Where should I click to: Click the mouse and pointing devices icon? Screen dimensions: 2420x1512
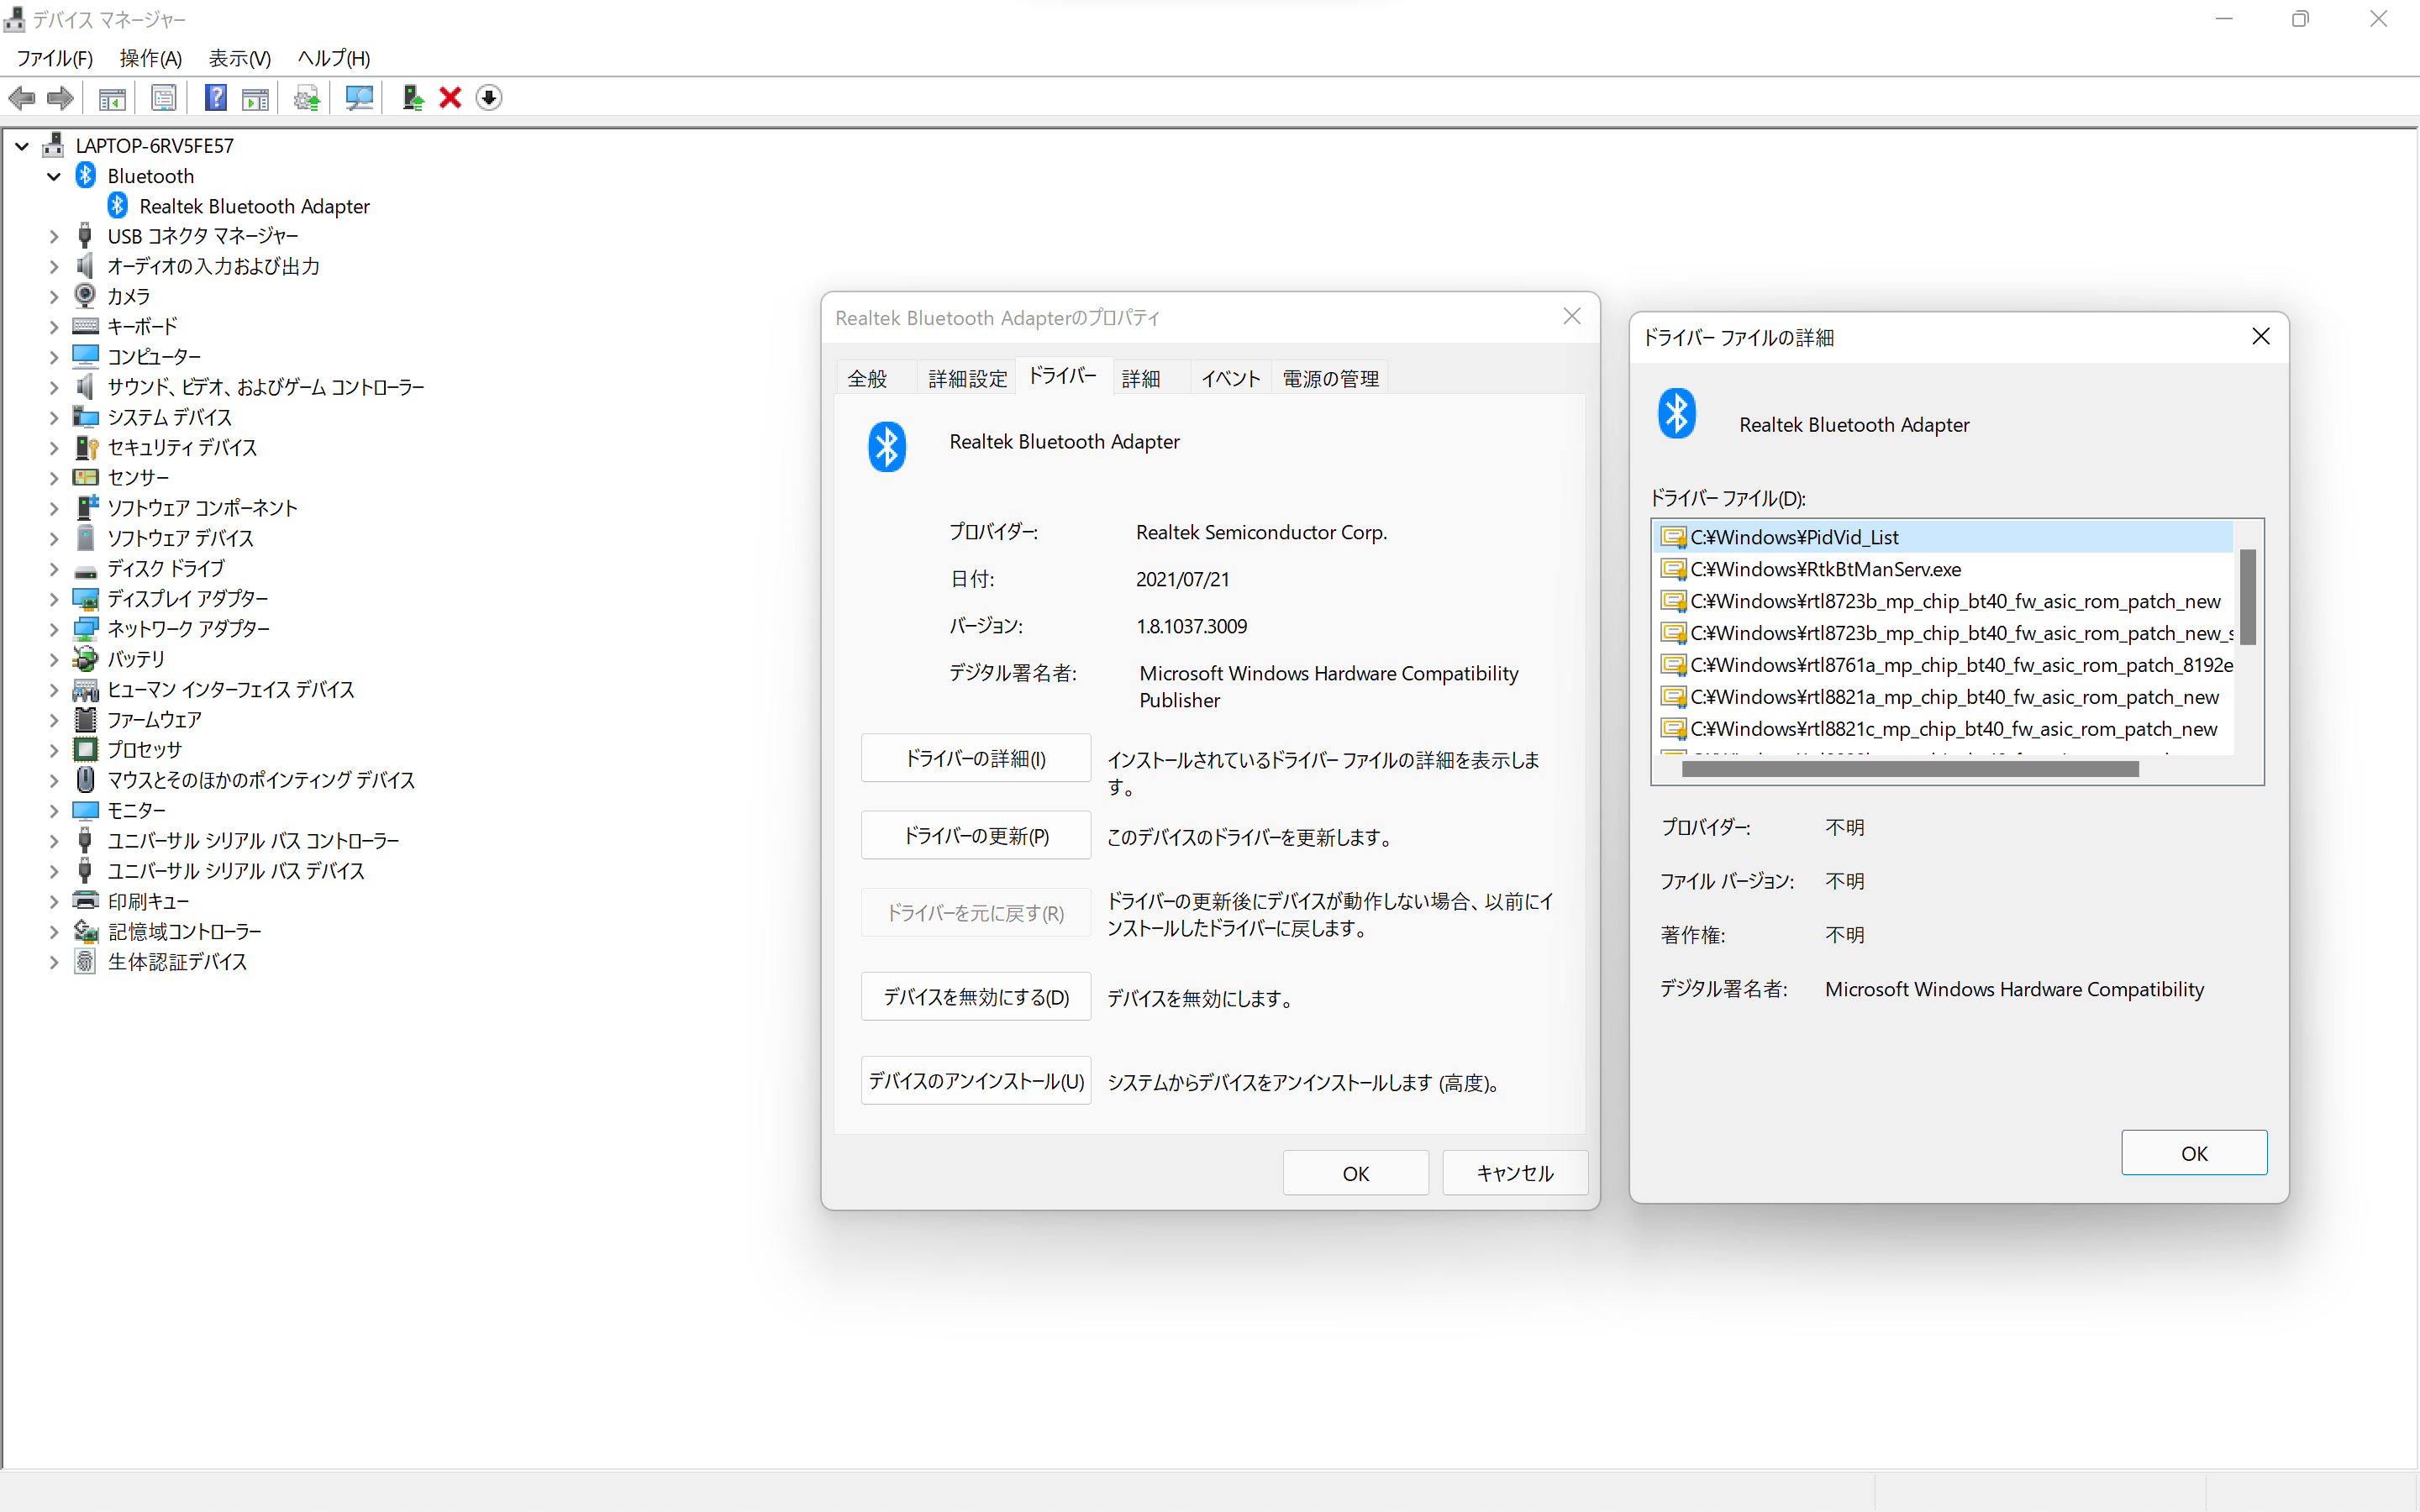pos(86,779)
